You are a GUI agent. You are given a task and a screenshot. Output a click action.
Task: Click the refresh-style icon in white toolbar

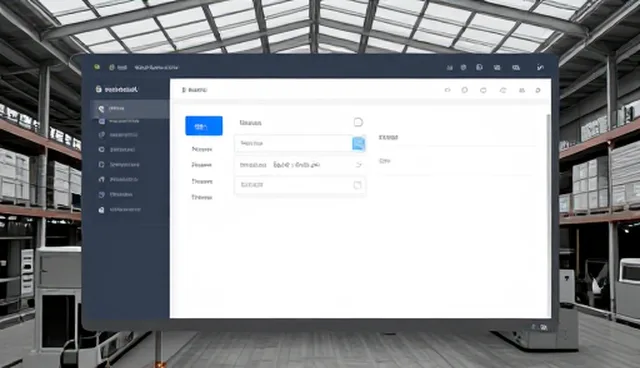[x=503, y=90]
